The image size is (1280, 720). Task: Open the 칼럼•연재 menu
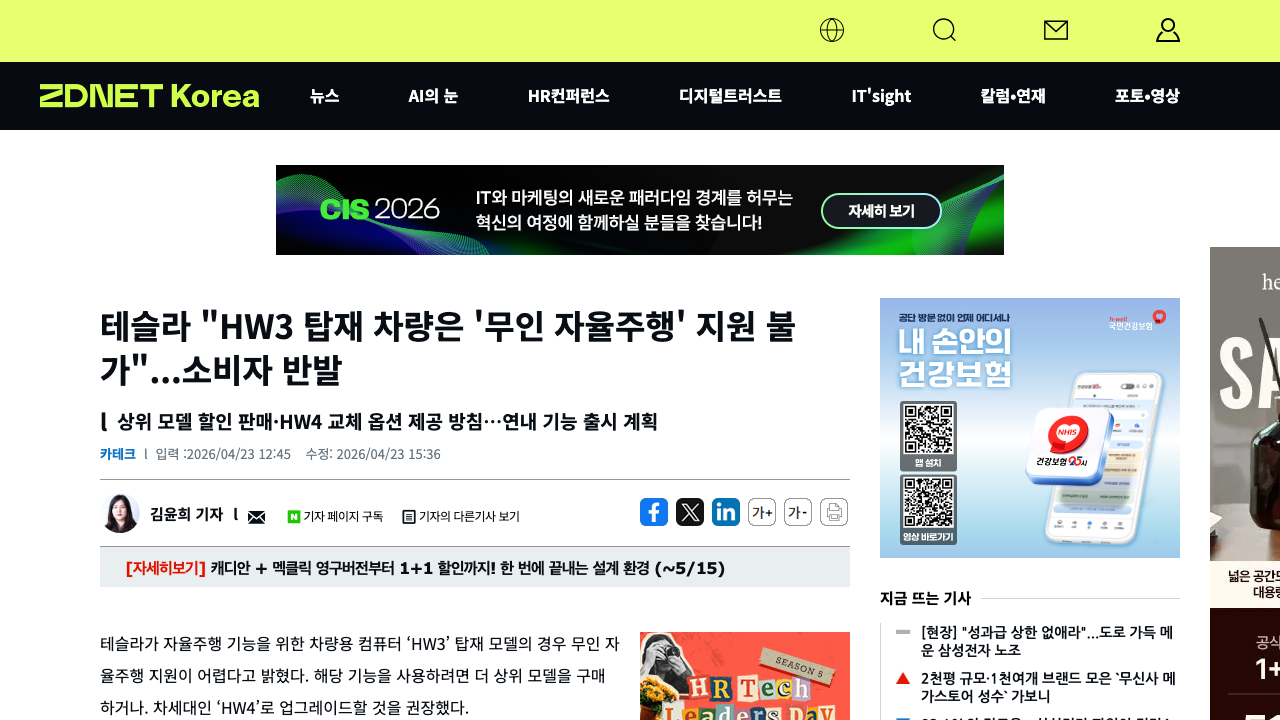tap(1013, 96)
